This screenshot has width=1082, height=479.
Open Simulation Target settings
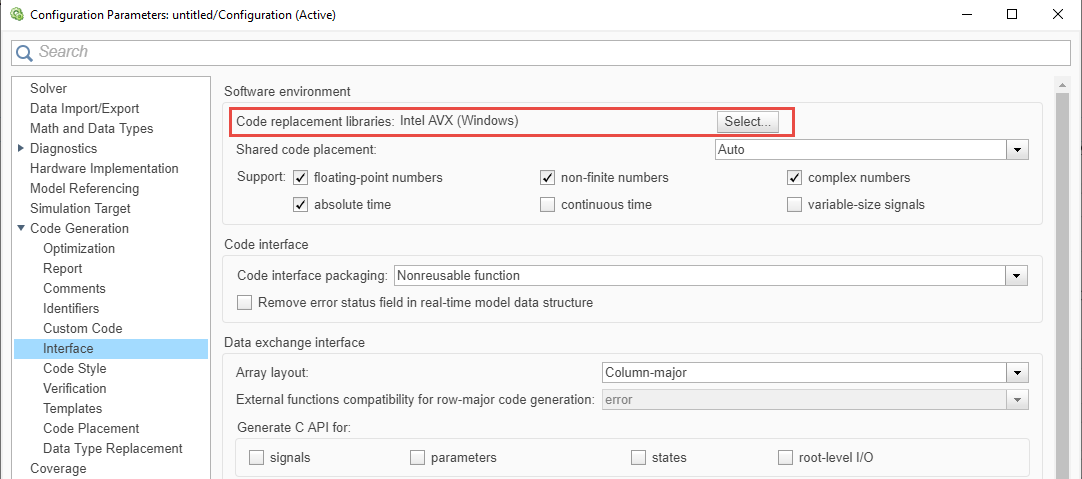click(80, 208)
